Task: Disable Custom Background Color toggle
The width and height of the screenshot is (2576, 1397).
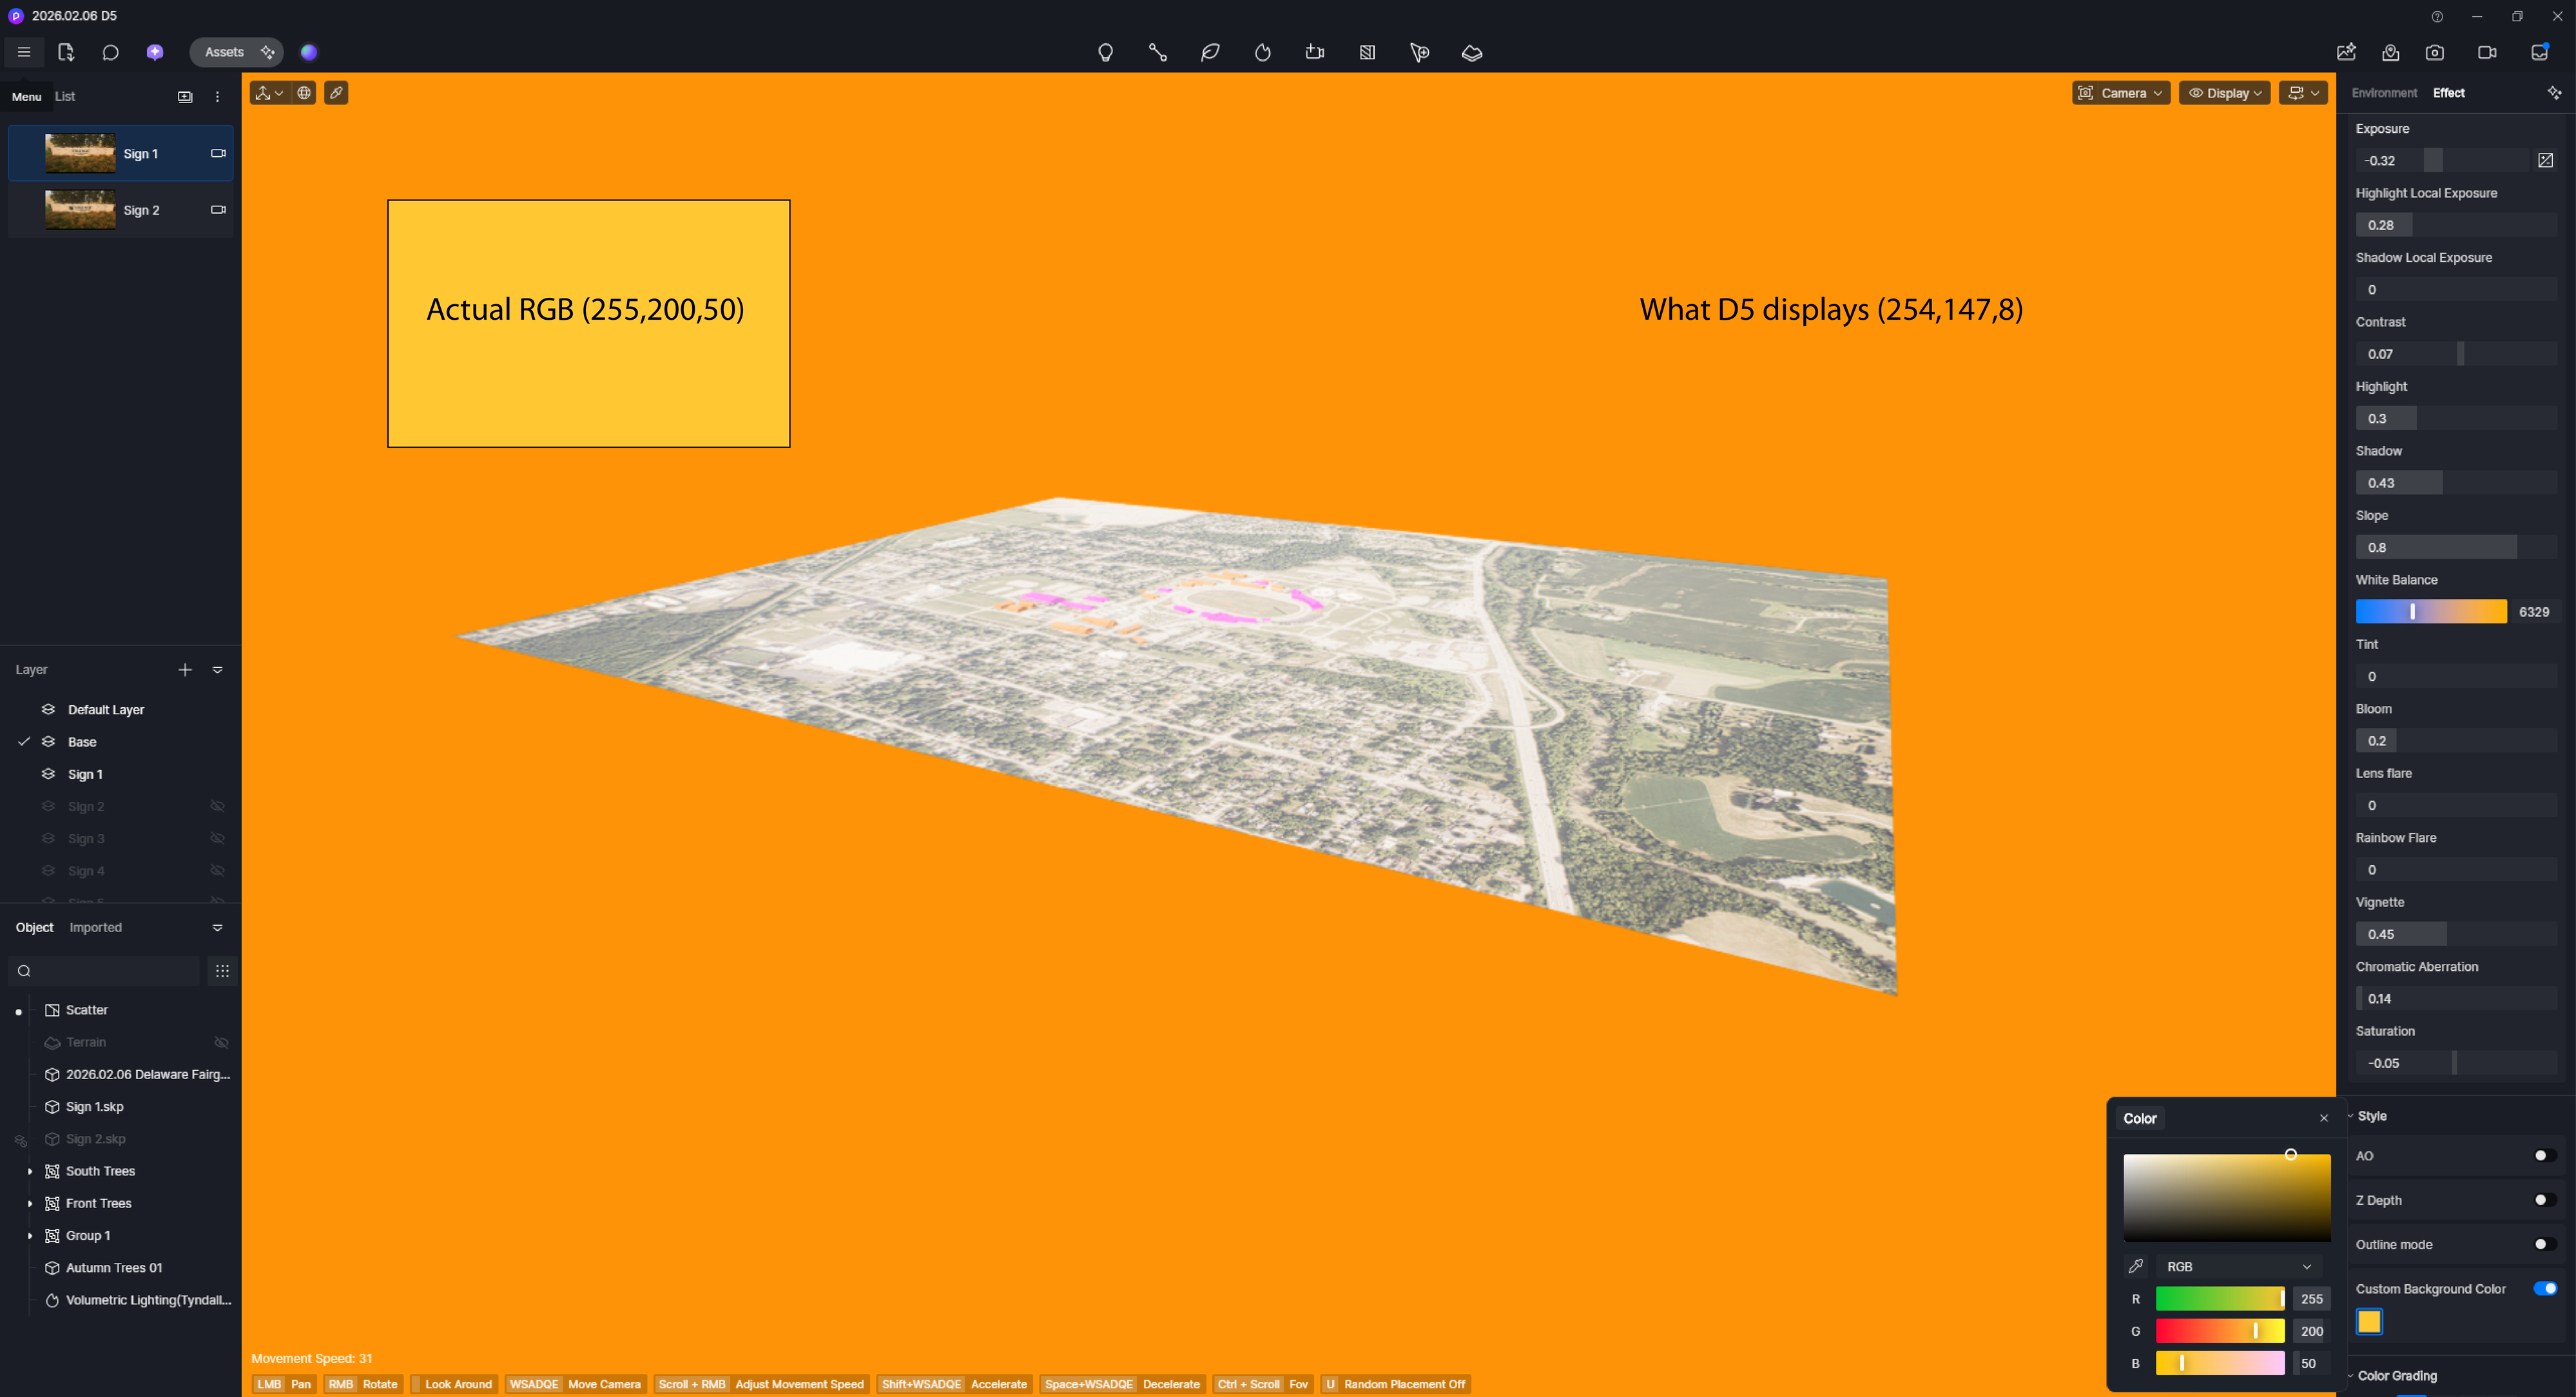Action: click(x=2544, y=1288)
